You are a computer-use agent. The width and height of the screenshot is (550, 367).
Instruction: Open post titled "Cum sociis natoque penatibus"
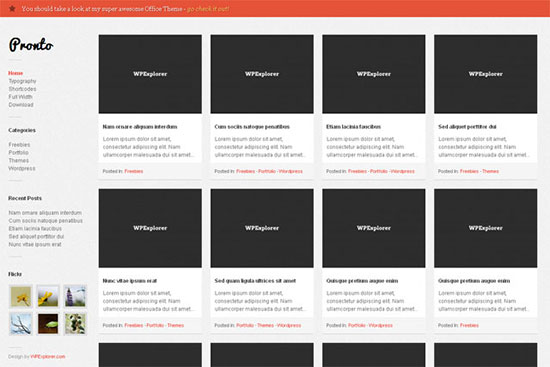(x=252, y=127)
